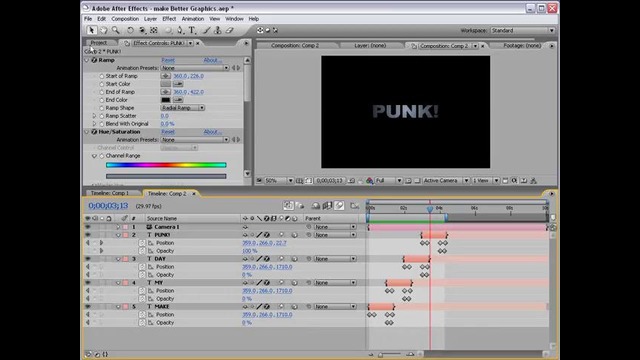This screenshot has width=640, height=360.
Task: Click the show channel RGB icon in viewer
Action: [369, 180]
